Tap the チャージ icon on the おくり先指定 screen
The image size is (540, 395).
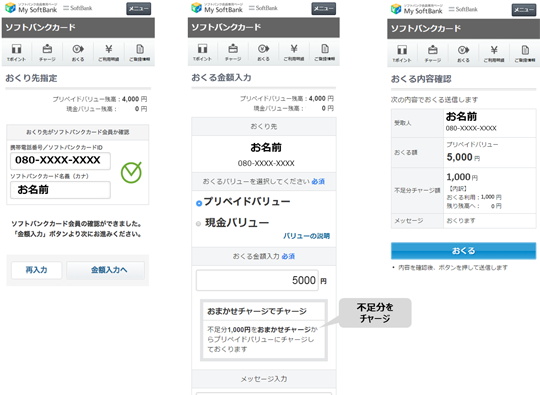pyautogui.click(x=47, y=52)
